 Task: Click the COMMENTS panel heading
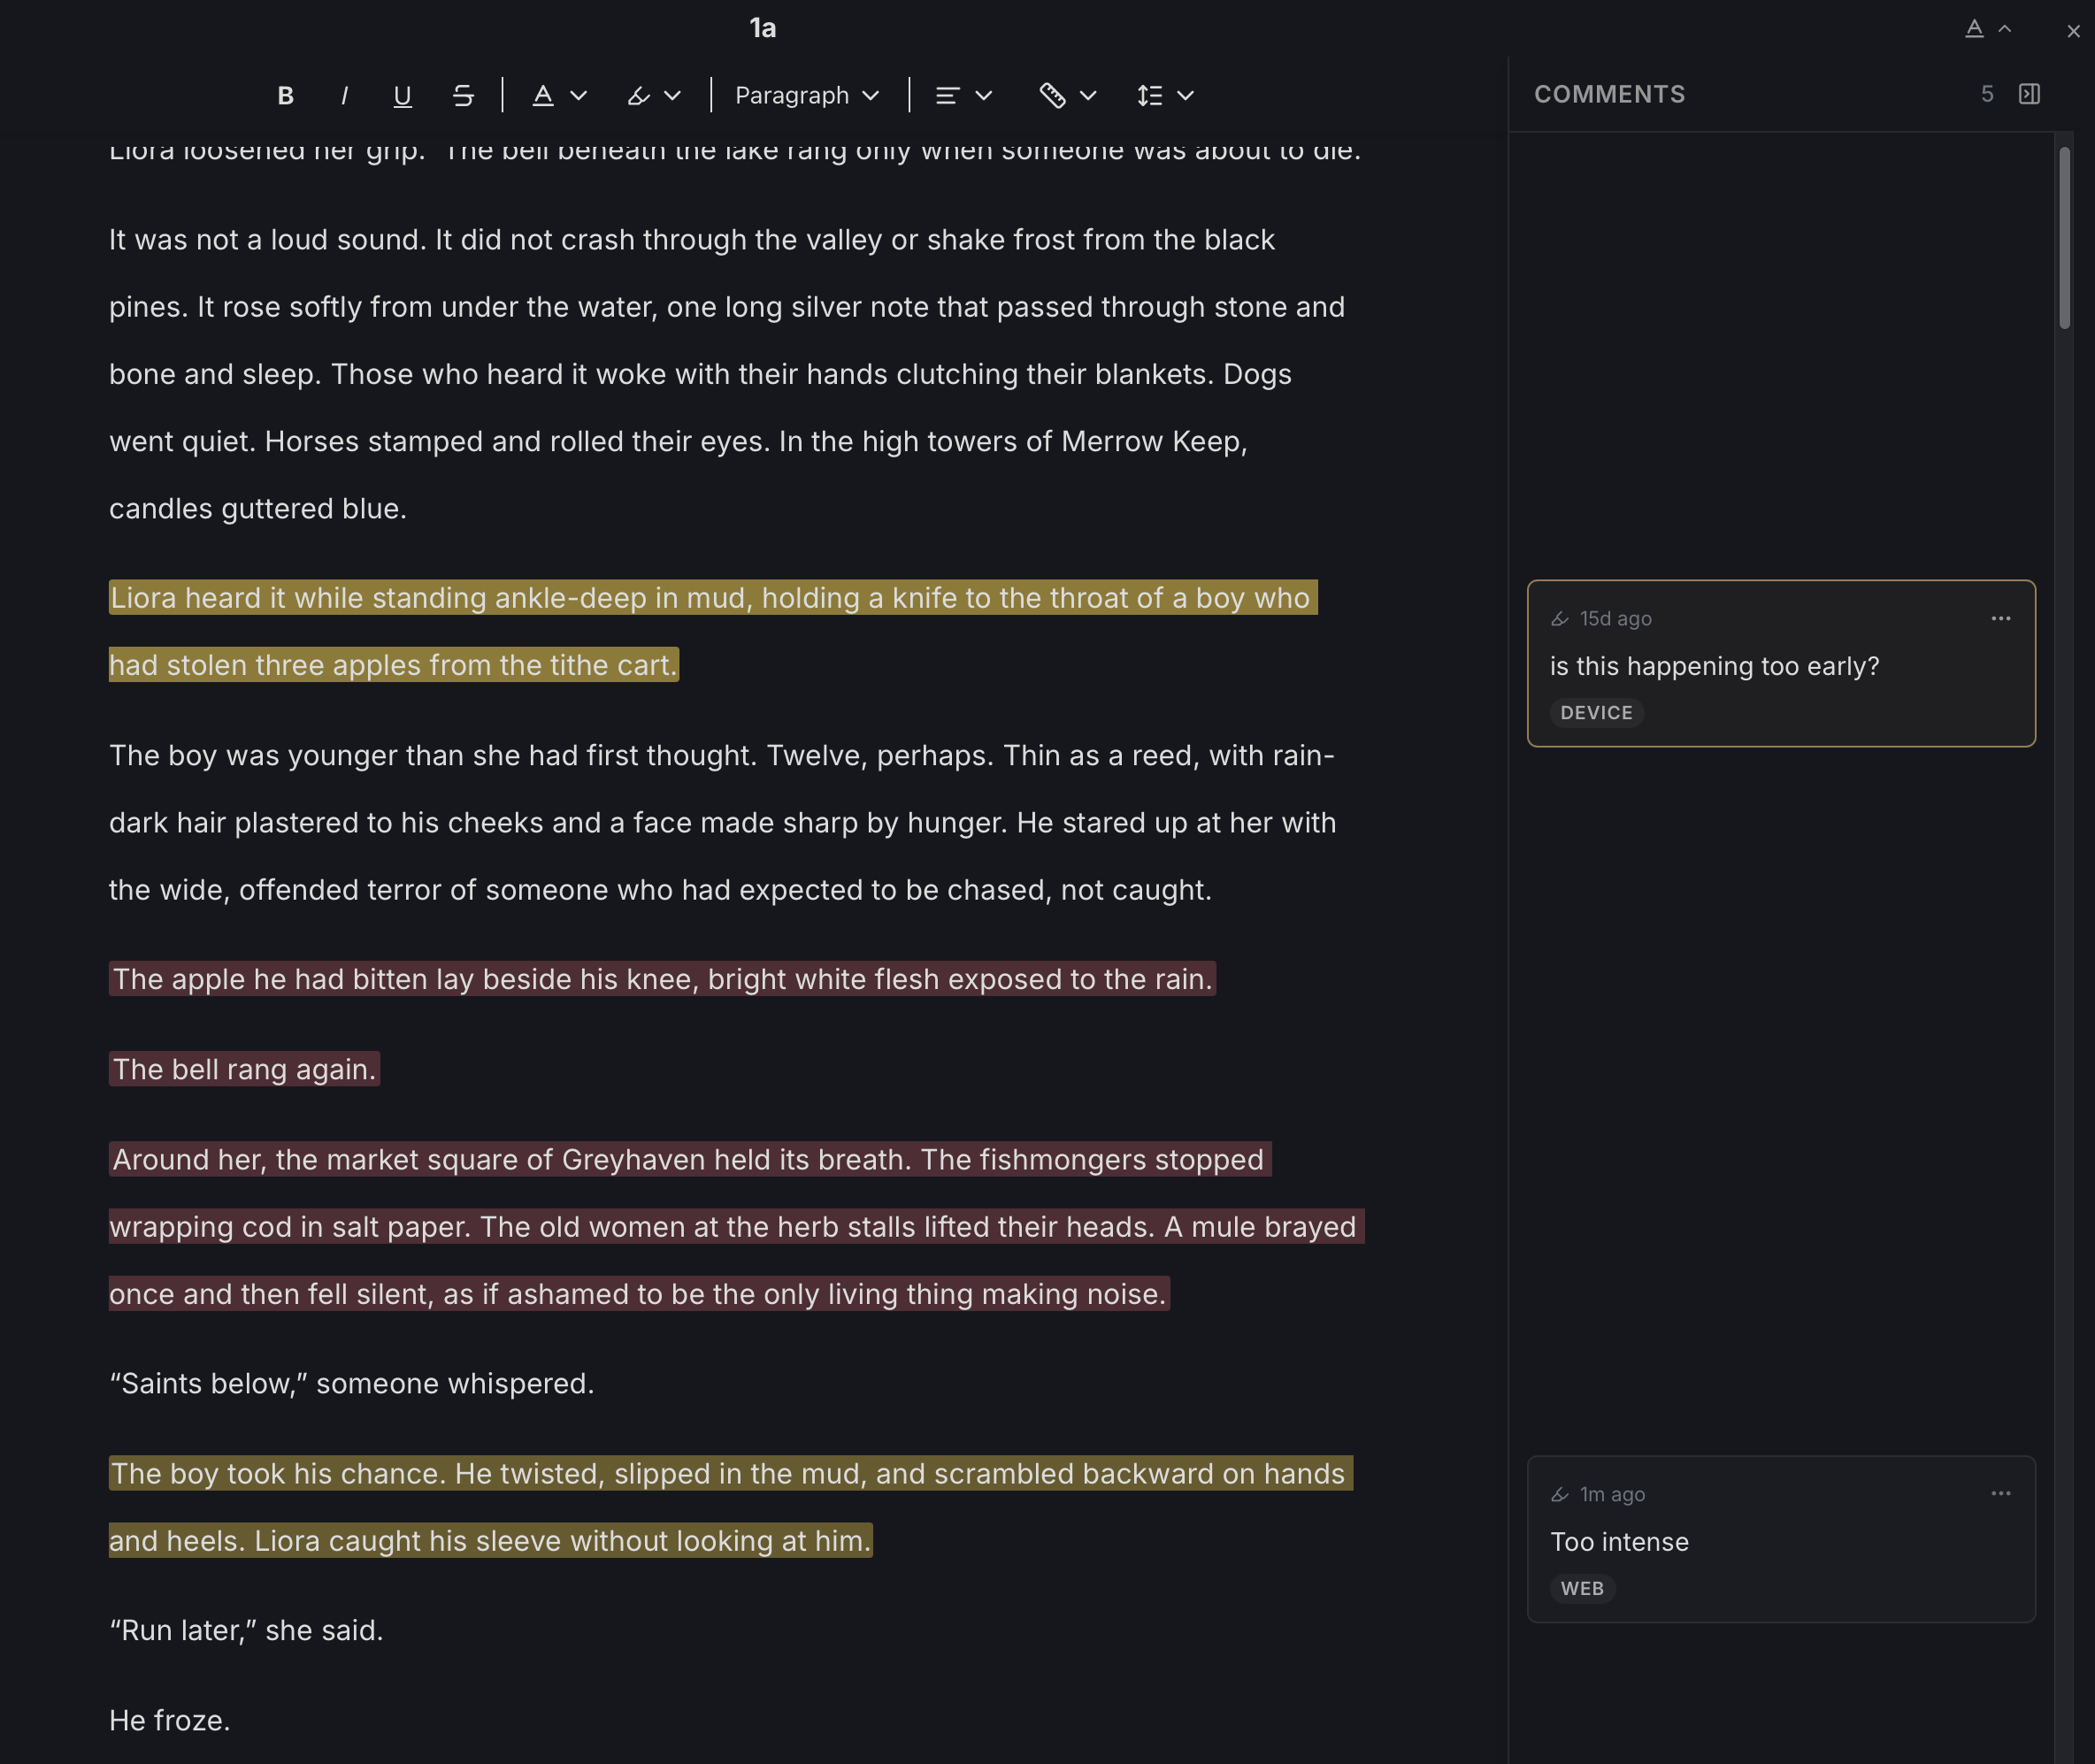click(x=1609, y=94)
